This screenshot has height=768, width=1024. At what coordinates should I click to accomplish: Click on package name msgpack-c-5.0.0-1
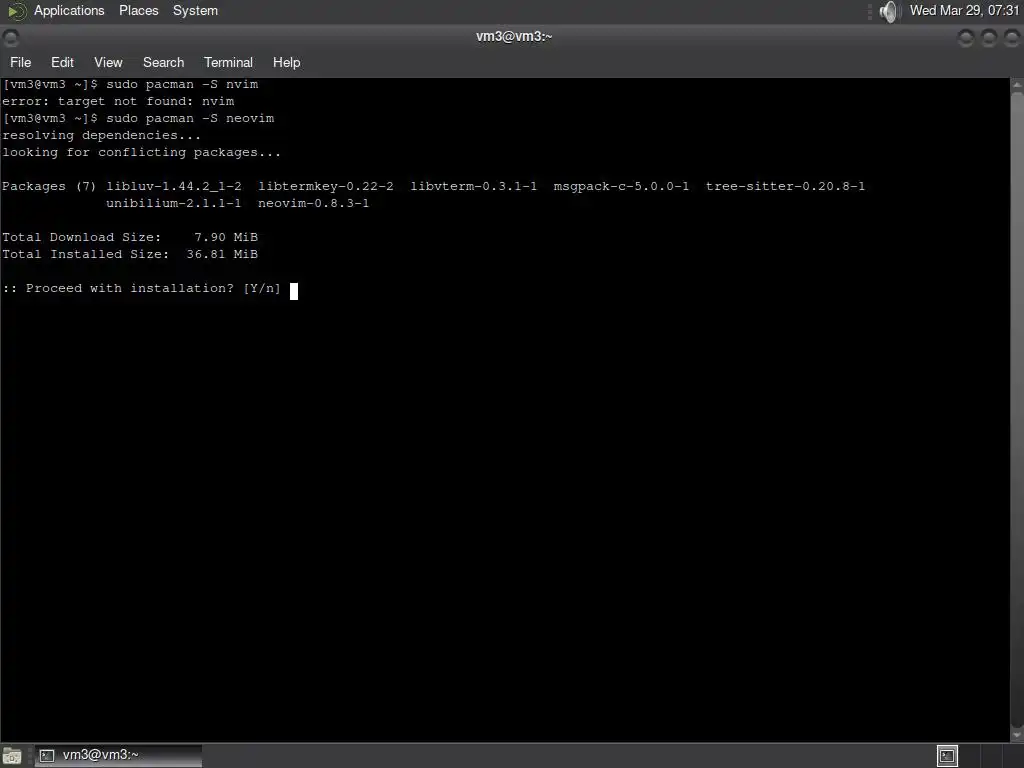point(621,186)
